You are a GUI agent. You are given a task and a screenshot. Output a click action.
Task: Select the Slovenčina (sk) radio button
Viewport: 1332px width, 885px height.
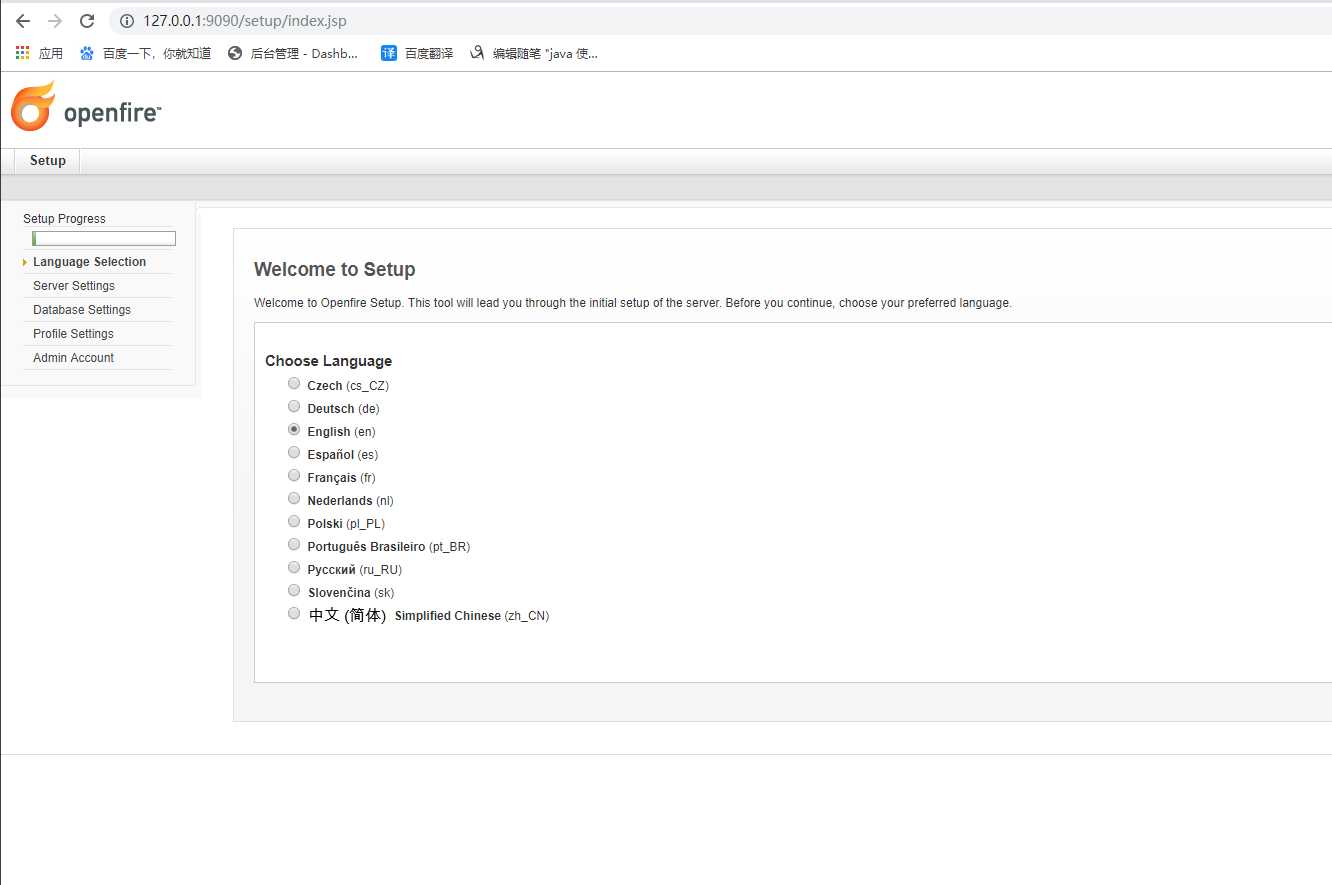click(x=294, y=590)
